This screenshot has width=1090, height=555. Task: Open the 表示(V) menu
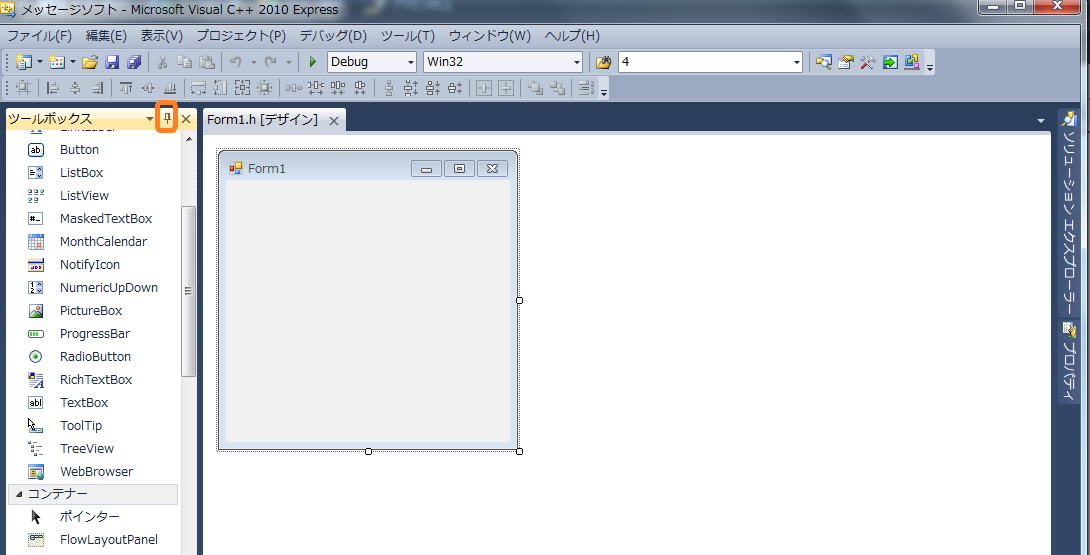point(161,35)
